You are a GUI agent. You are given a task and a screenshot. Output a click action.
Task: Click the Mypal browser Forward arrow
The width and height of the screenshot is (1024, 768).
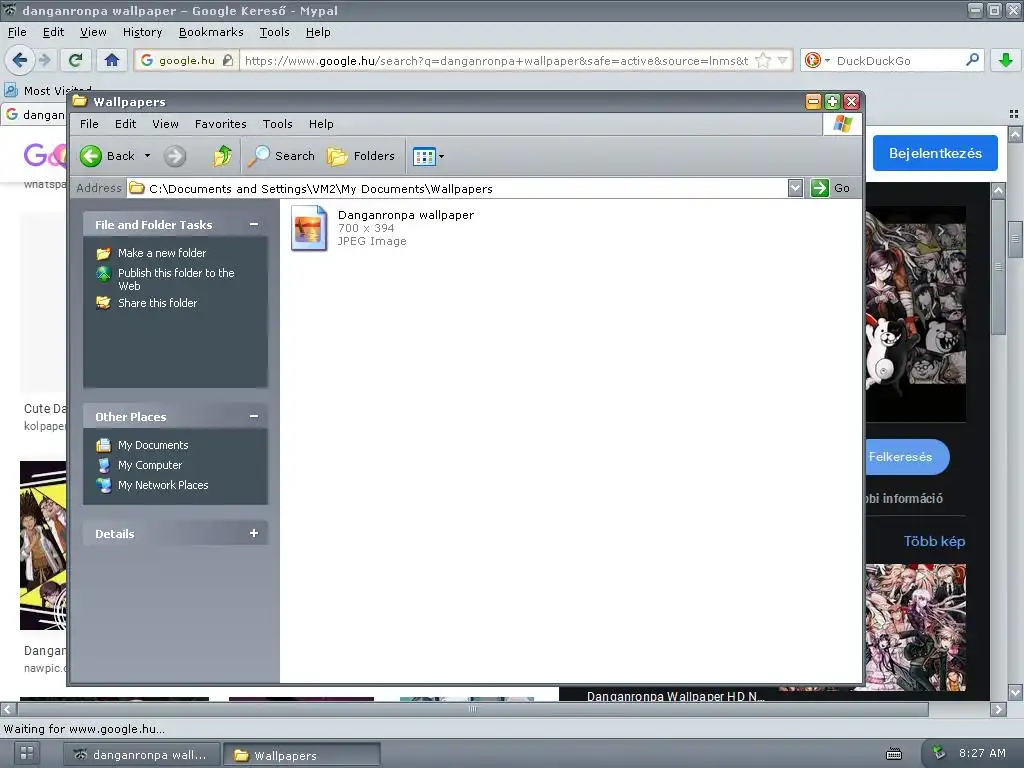point(44,61)
